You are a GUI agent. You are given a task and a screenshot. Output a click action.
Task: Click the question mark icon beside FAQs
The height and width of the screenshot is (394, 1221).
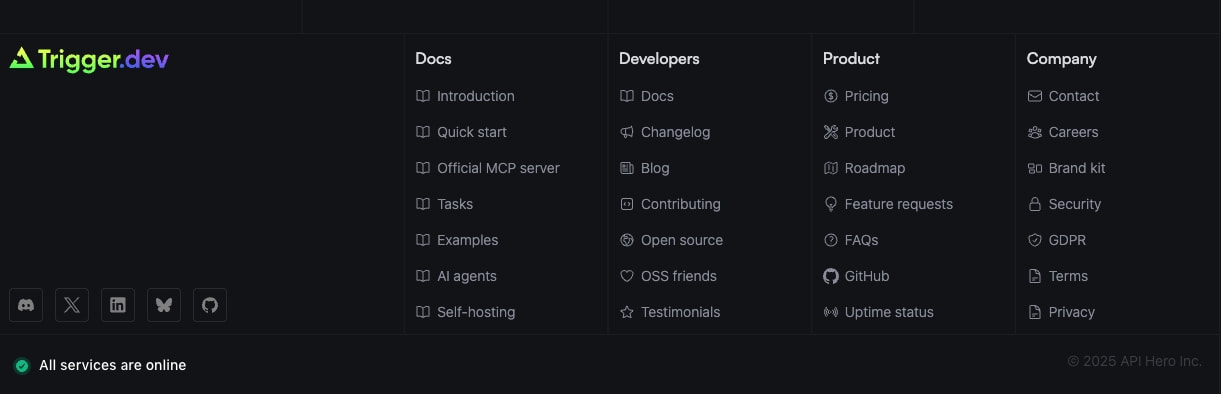click(831, 240)
